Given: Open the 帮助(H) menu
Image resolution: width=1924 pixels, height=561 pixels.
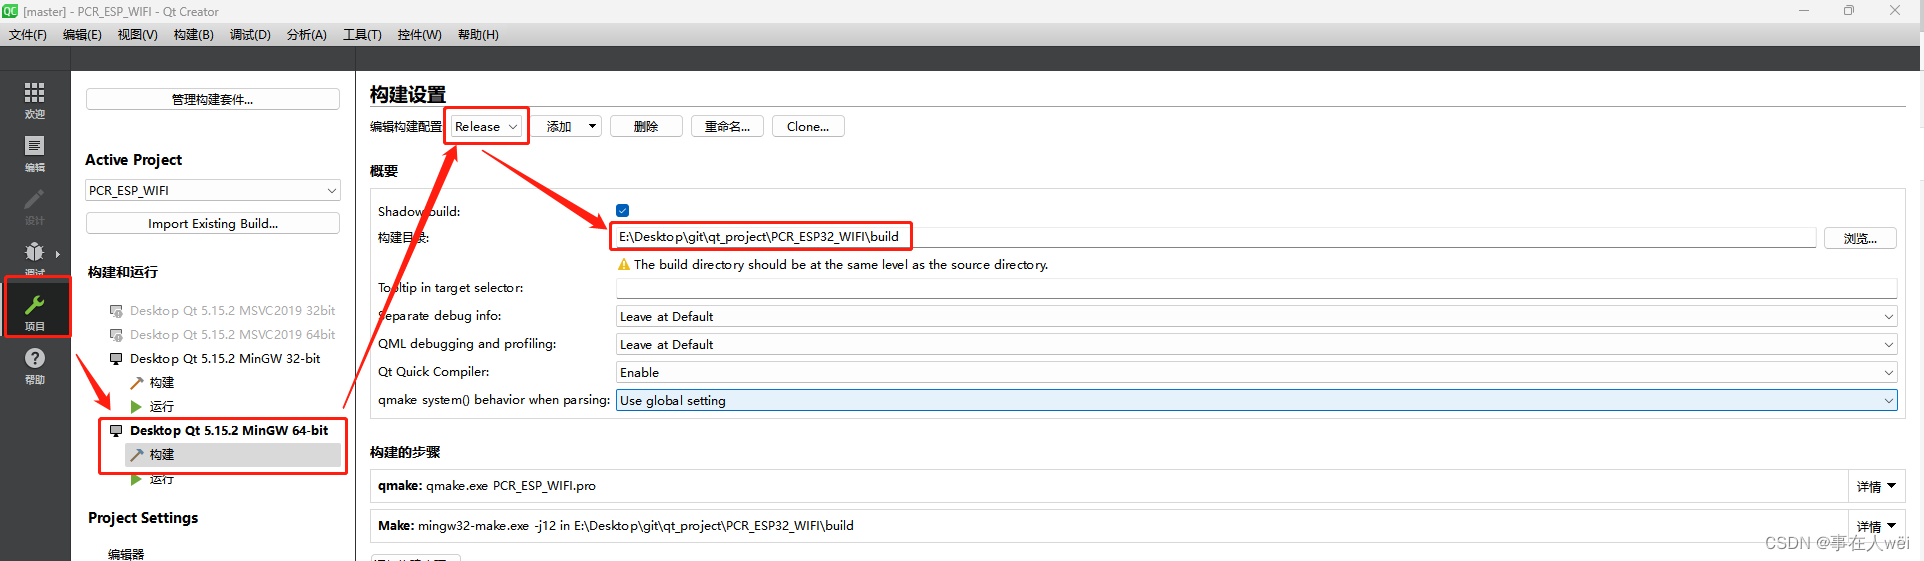Looking at the screenshot, I should point(478,35).
